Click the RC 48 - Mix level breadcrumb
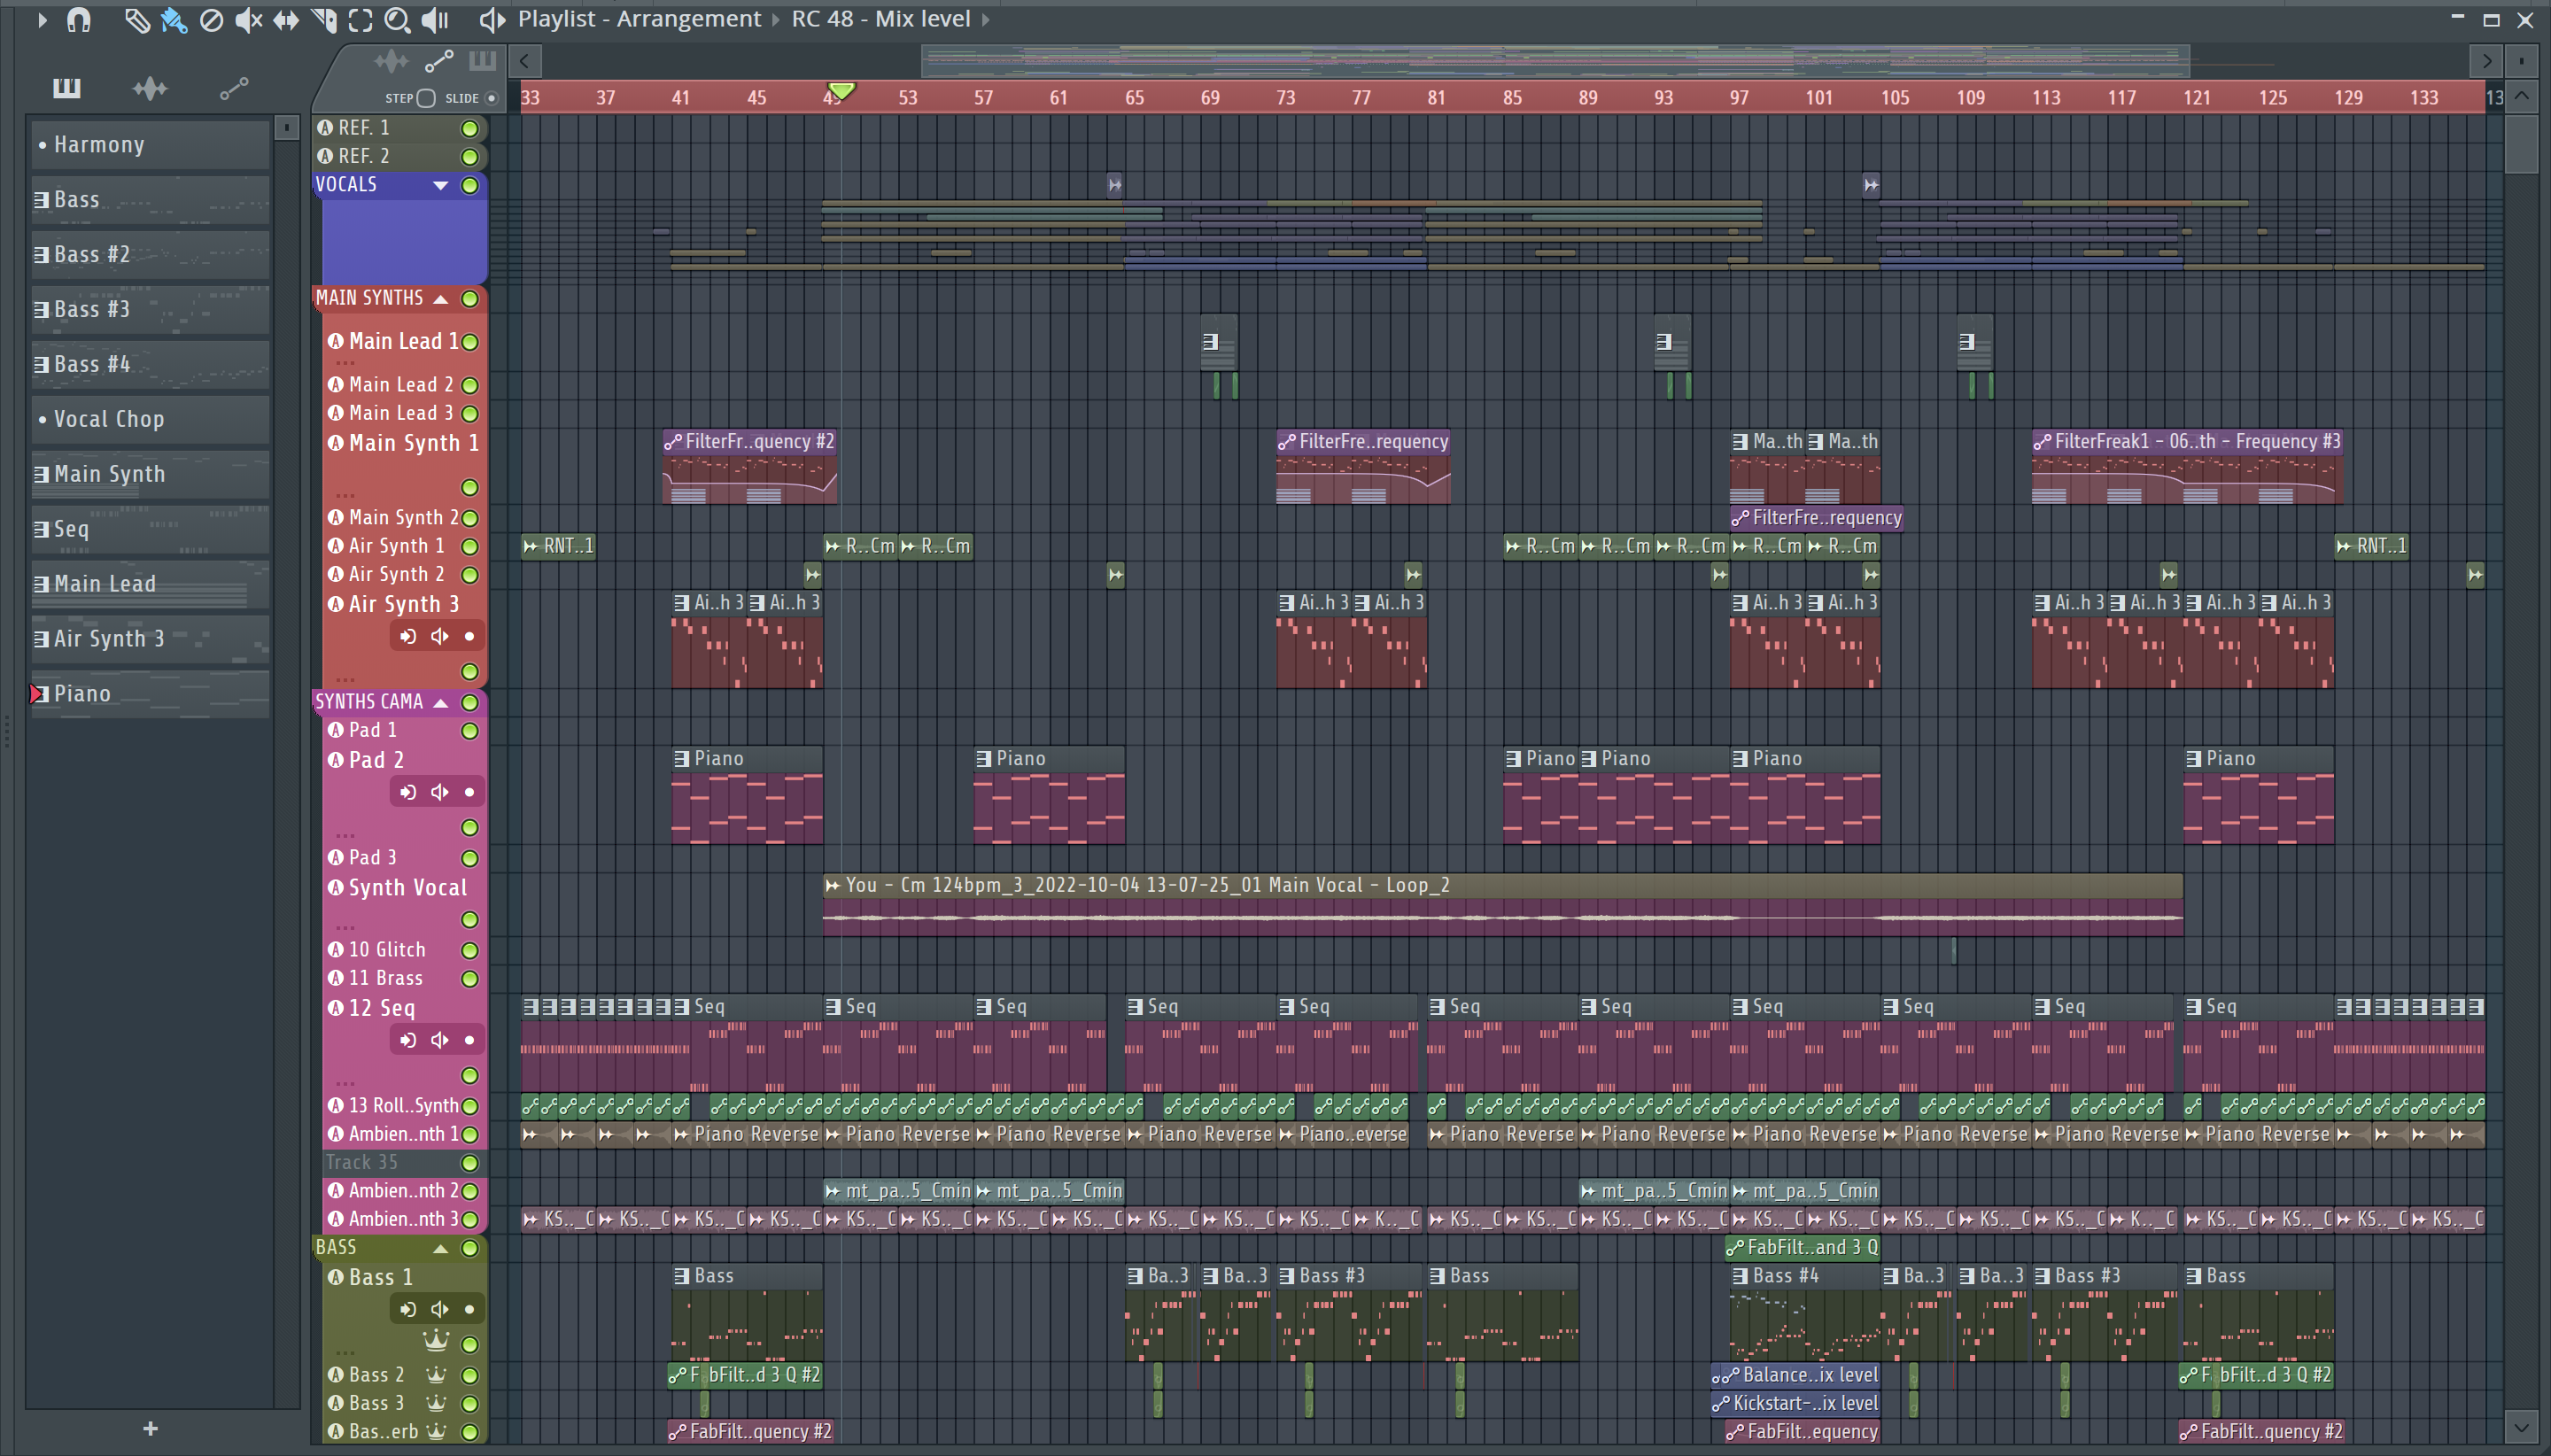The width and height of the screenshot is (2551, 1456). (881, 19)
